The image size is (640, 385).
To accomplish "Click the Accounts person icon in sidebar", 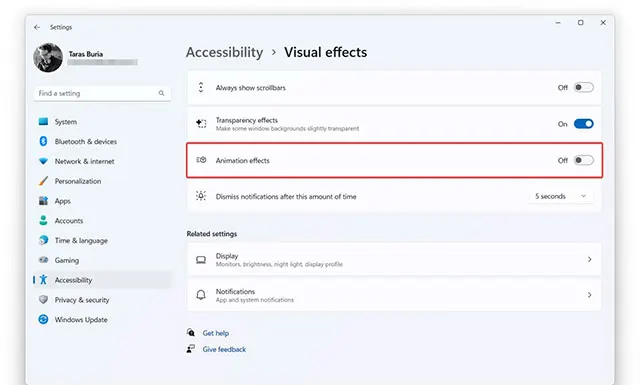I will 43,220.
